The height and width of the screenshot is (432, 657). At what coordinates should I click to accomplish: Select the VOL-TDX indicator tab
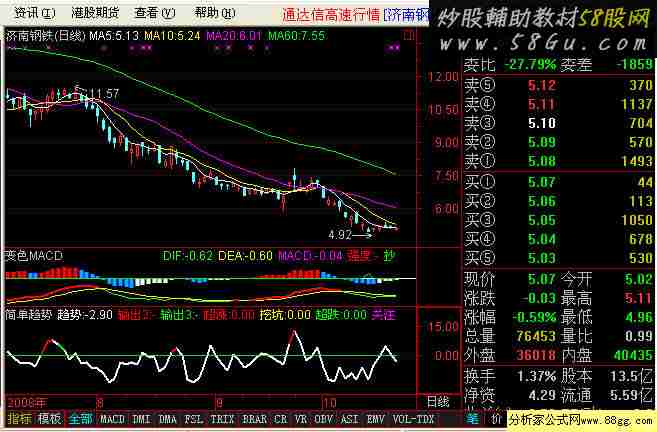[413, 419]
